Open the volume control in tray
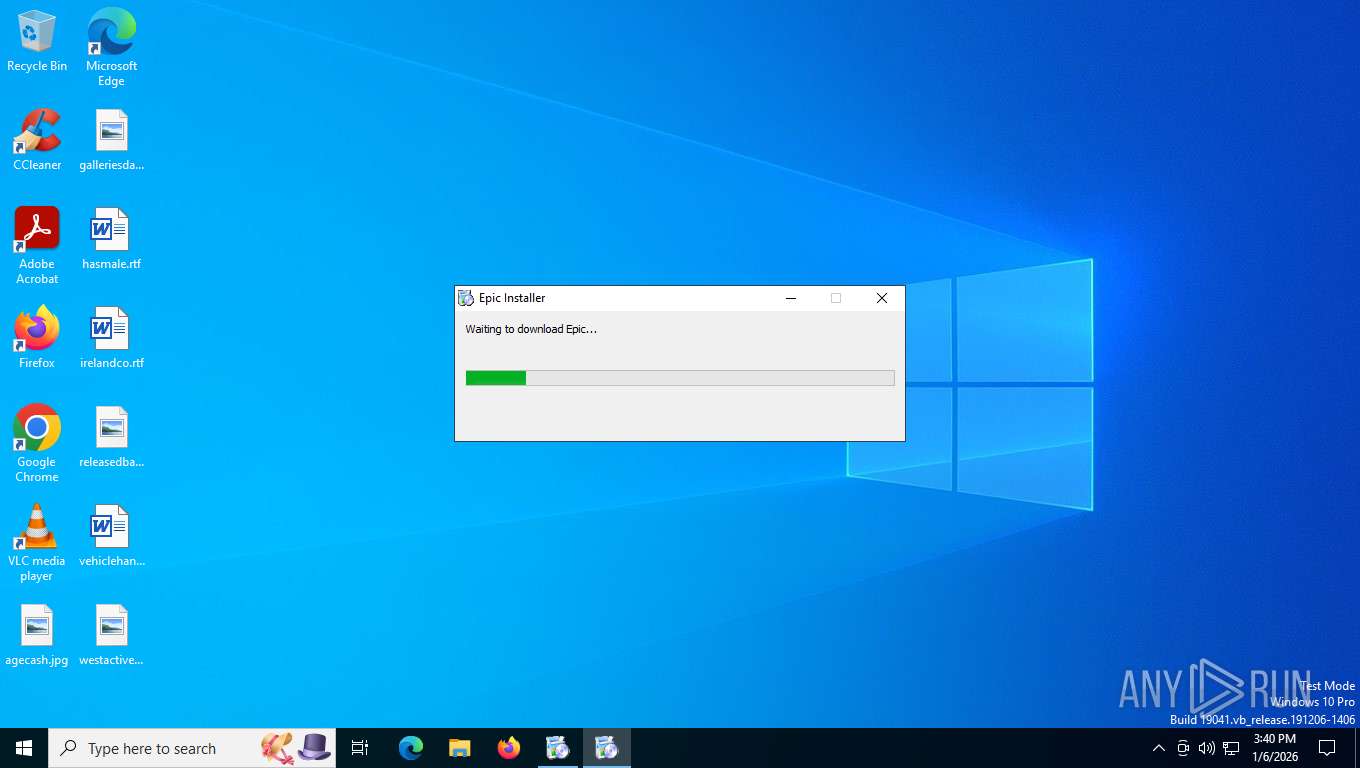Viewport: 1360px width, 768px height. pos(1207,748)
